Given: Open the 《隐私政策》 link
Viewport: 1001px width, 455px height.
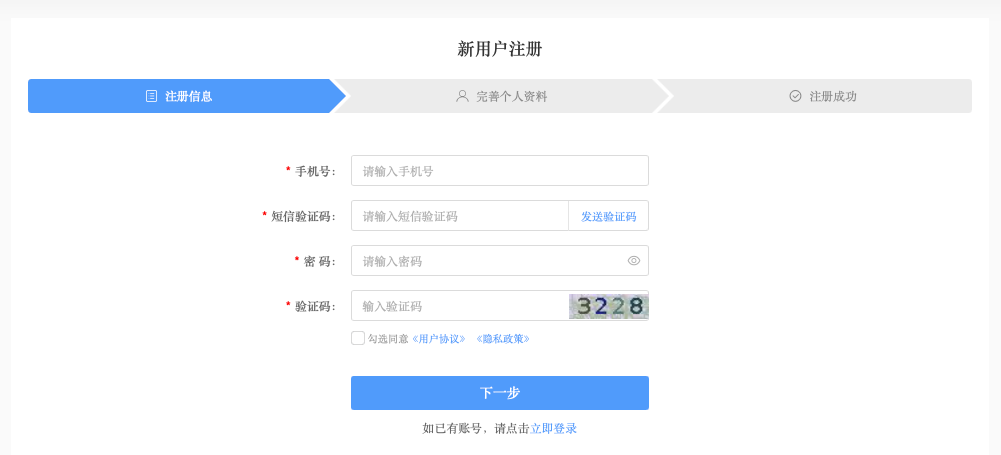Looking at the screenshot, I should tap(503, 339).
